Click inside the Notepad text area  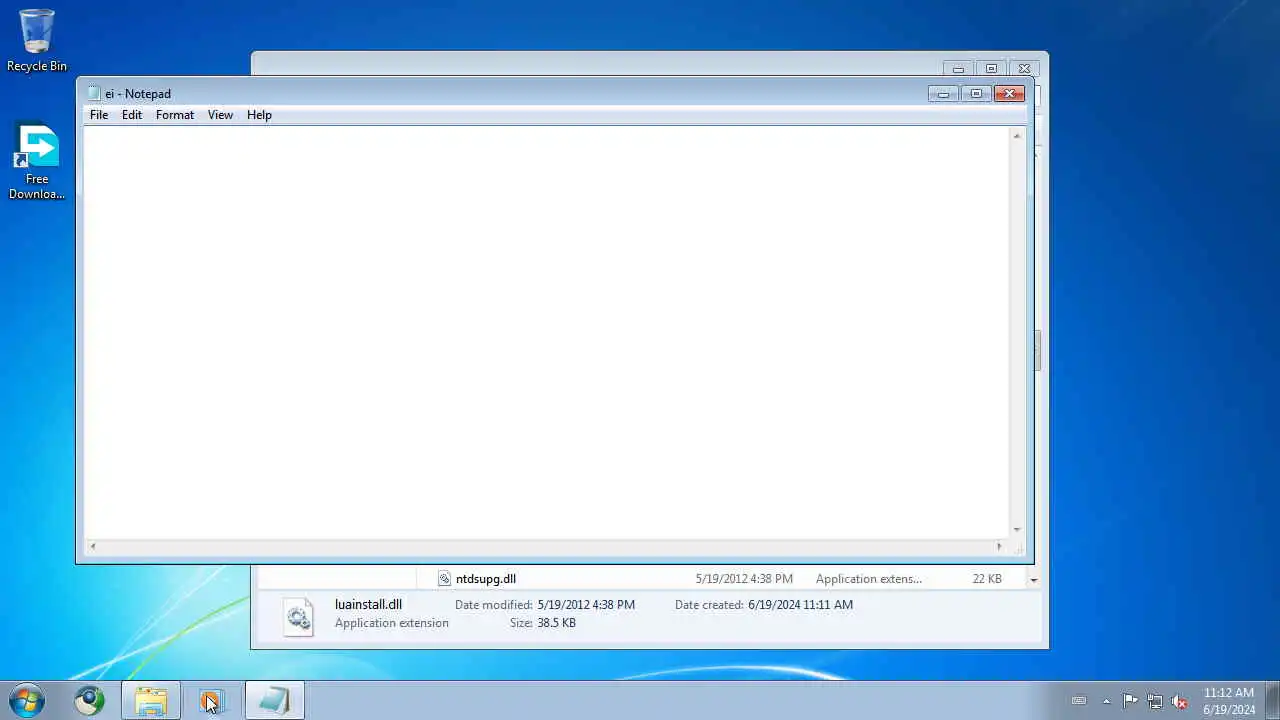546,332
